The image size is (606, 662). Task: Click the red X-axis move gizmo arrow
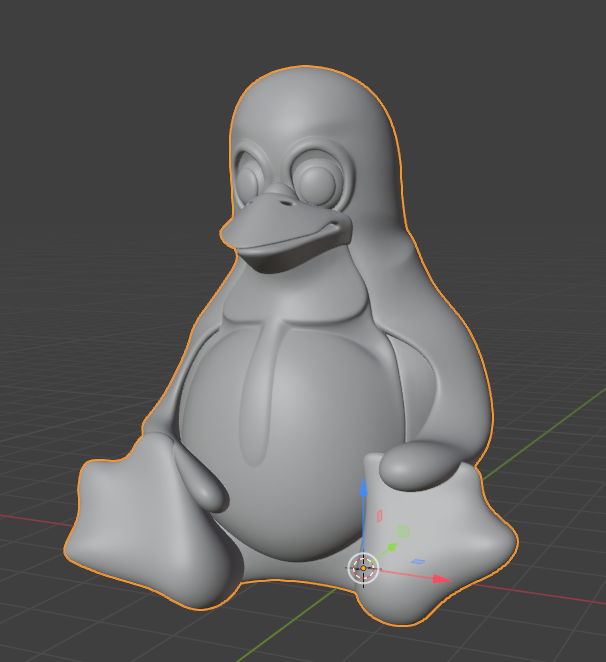click(x=442, y=579)
